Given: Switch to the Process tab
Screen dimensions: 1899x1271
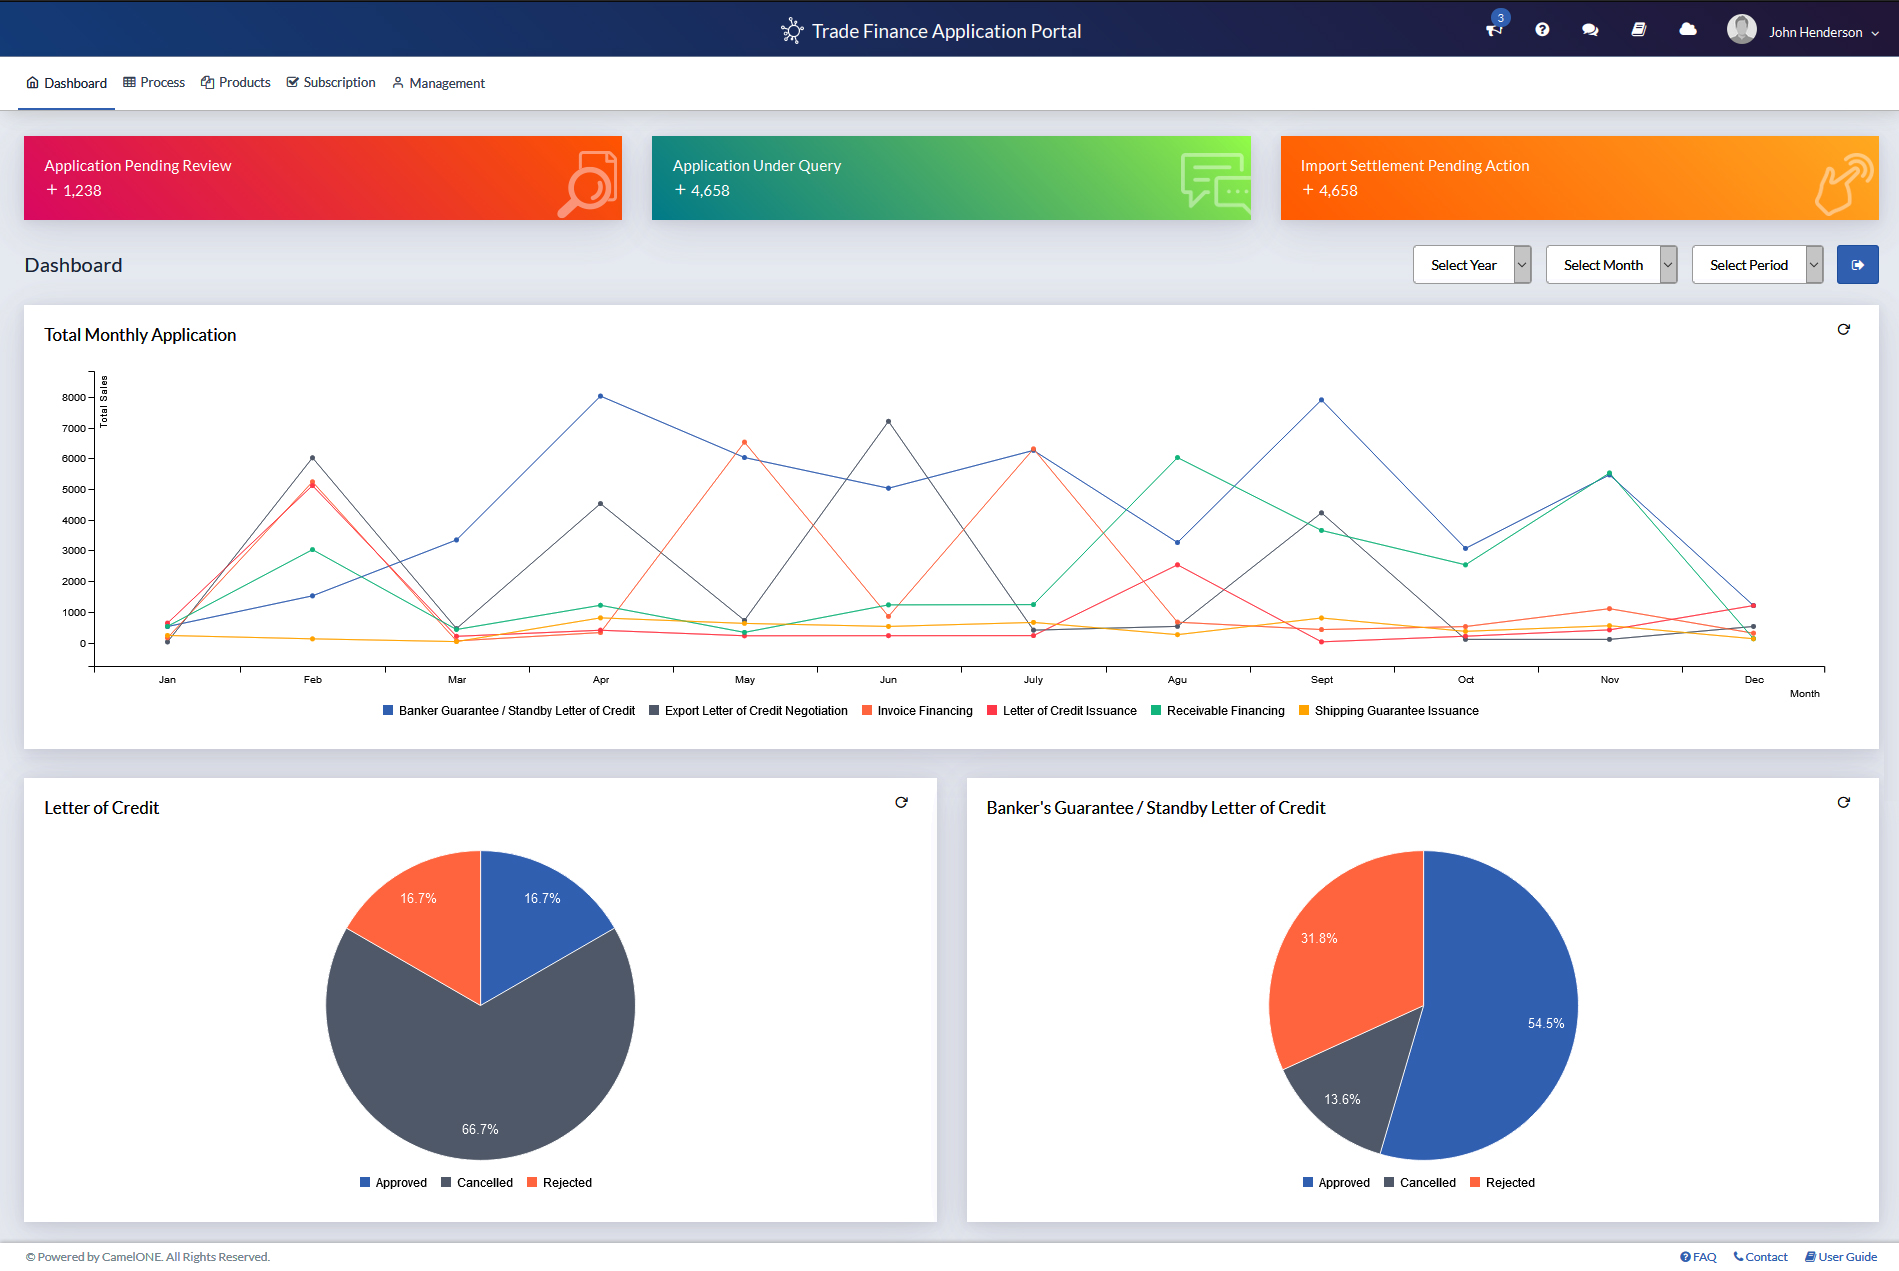Looking at the screenshot, I should pos(154,83).
